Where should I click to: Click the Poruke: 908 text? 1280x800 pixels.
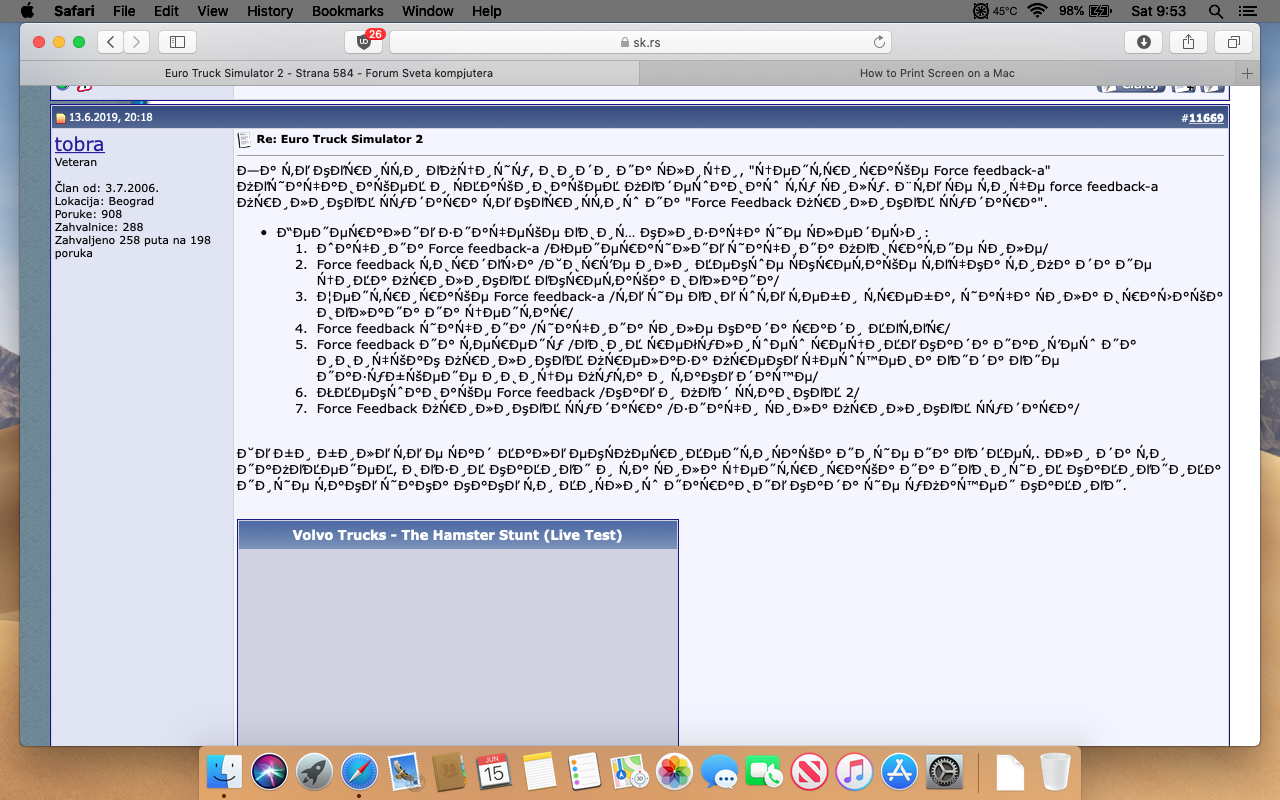tap(88, 214)
